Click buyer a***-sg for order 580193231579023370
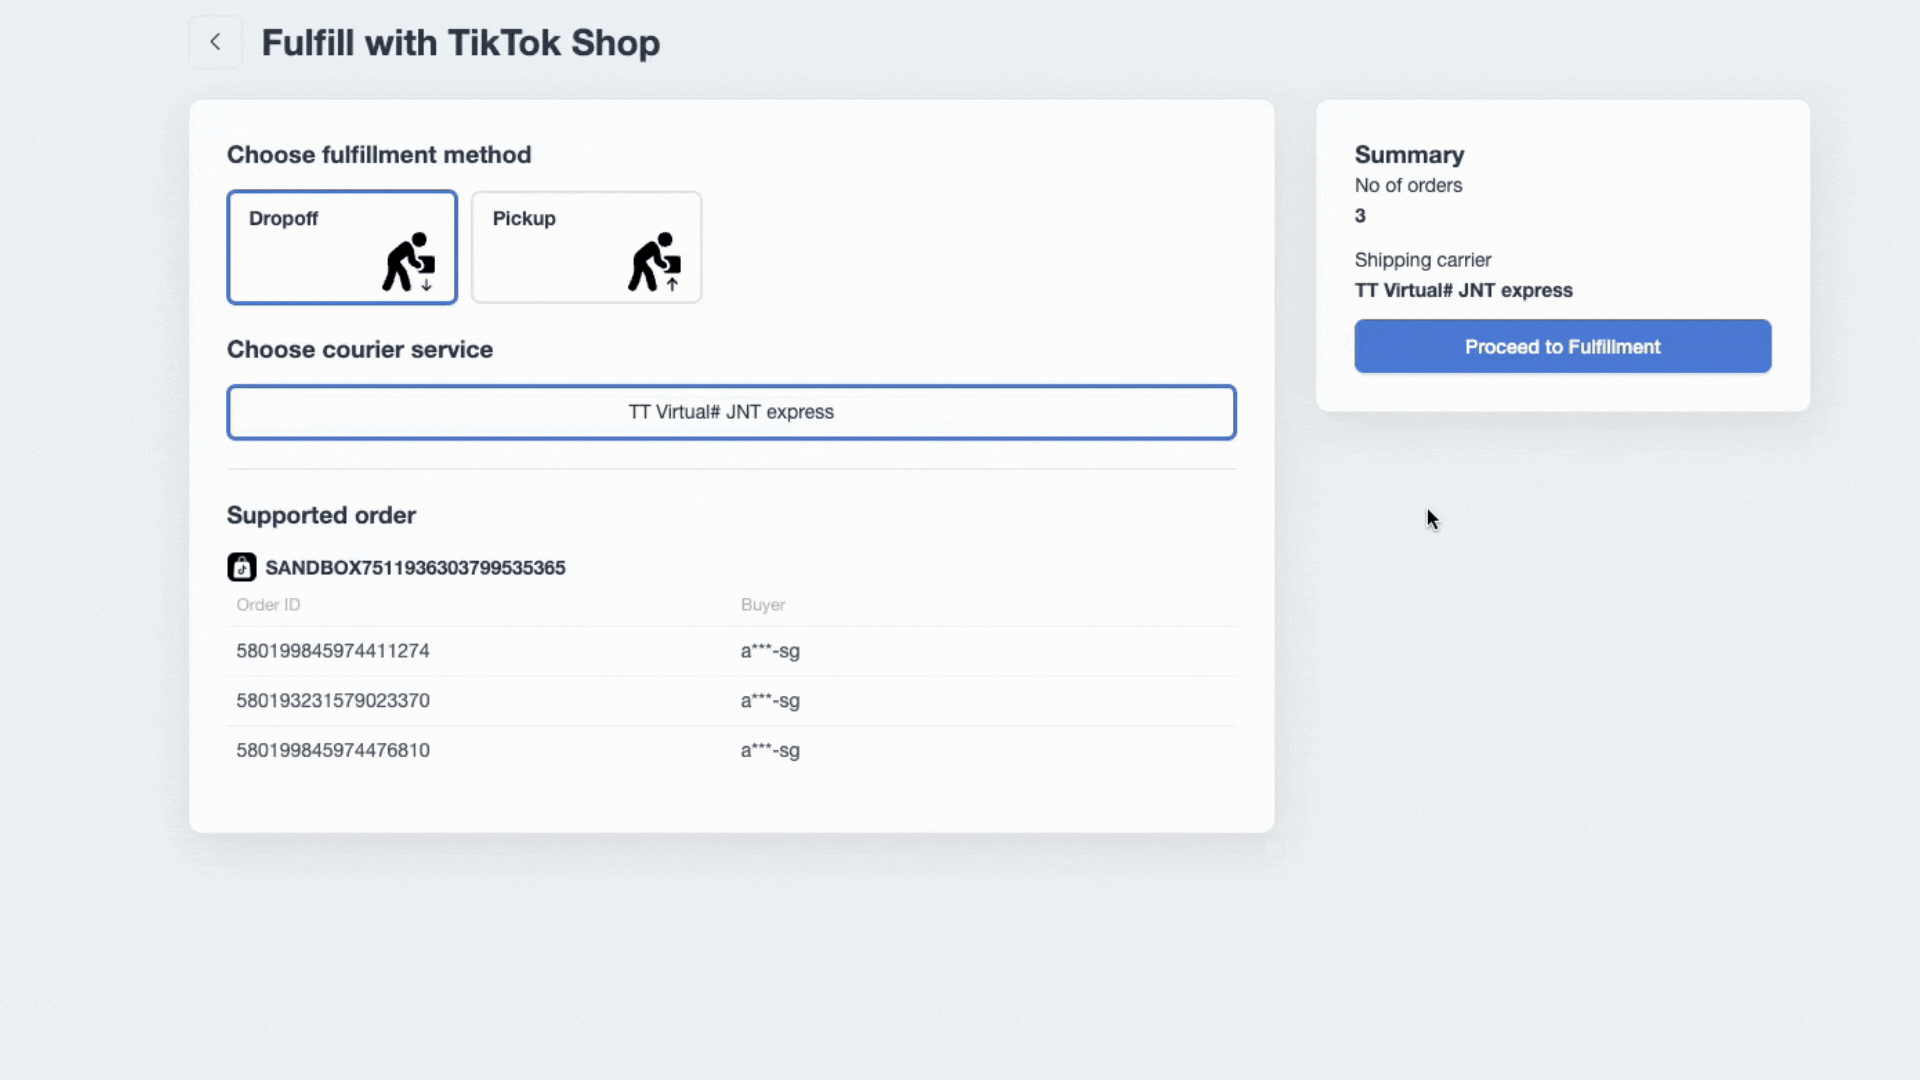This screenshot has height=1080, width=1920. pos(770,701)
